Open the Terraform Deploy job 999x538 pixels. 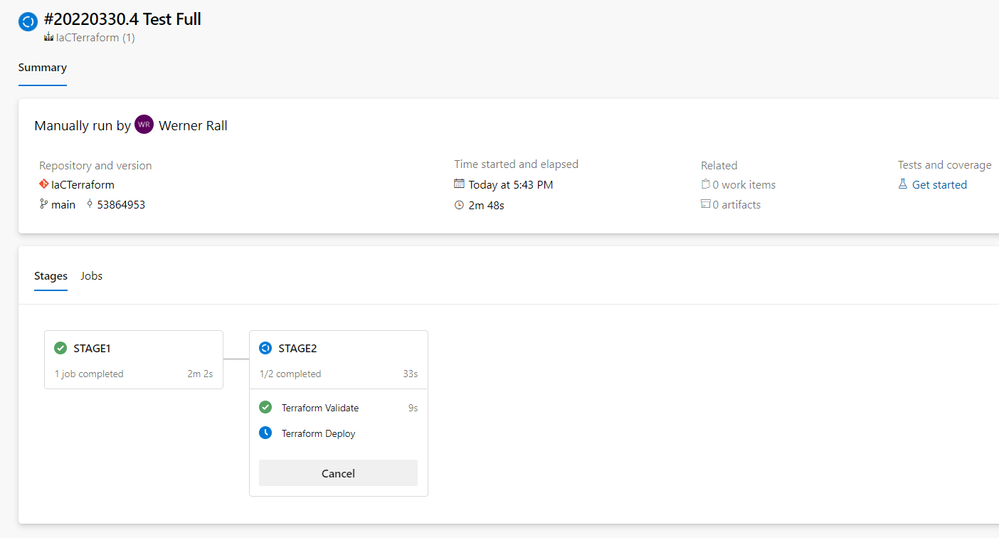click(318, 434)
